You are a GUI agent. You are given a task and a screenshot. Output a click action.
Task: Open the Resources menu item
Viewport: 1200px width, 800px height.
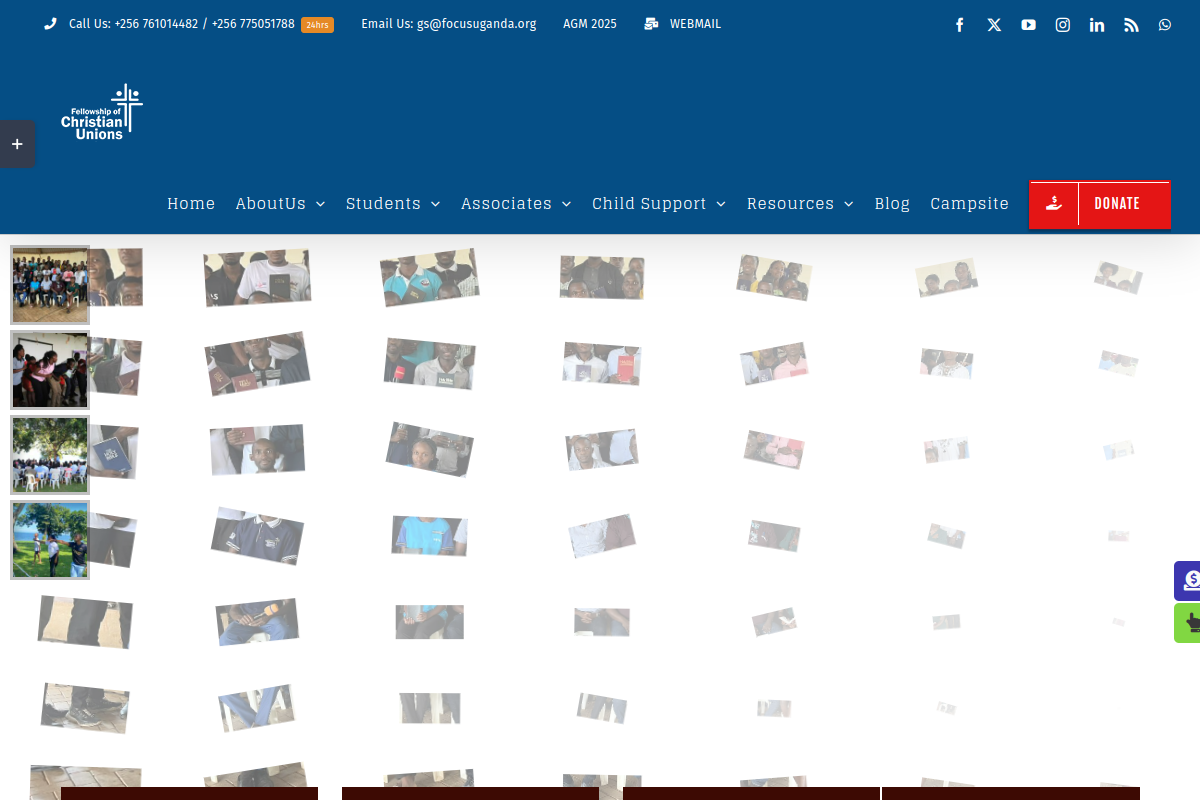(x=790, y=203)
